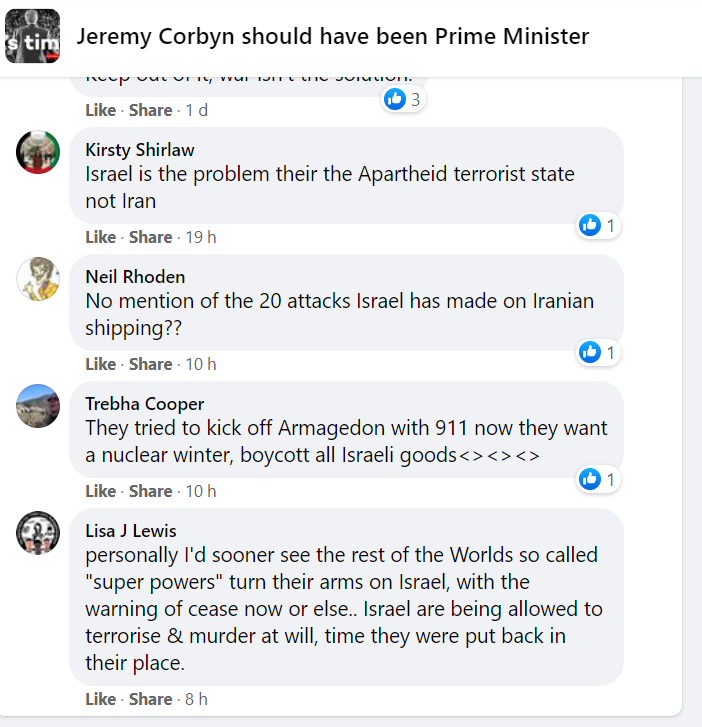Screen dimensions: 702x727
Task: Open Kirsty Shirlaw's profile name link
Action: (140, 150)
